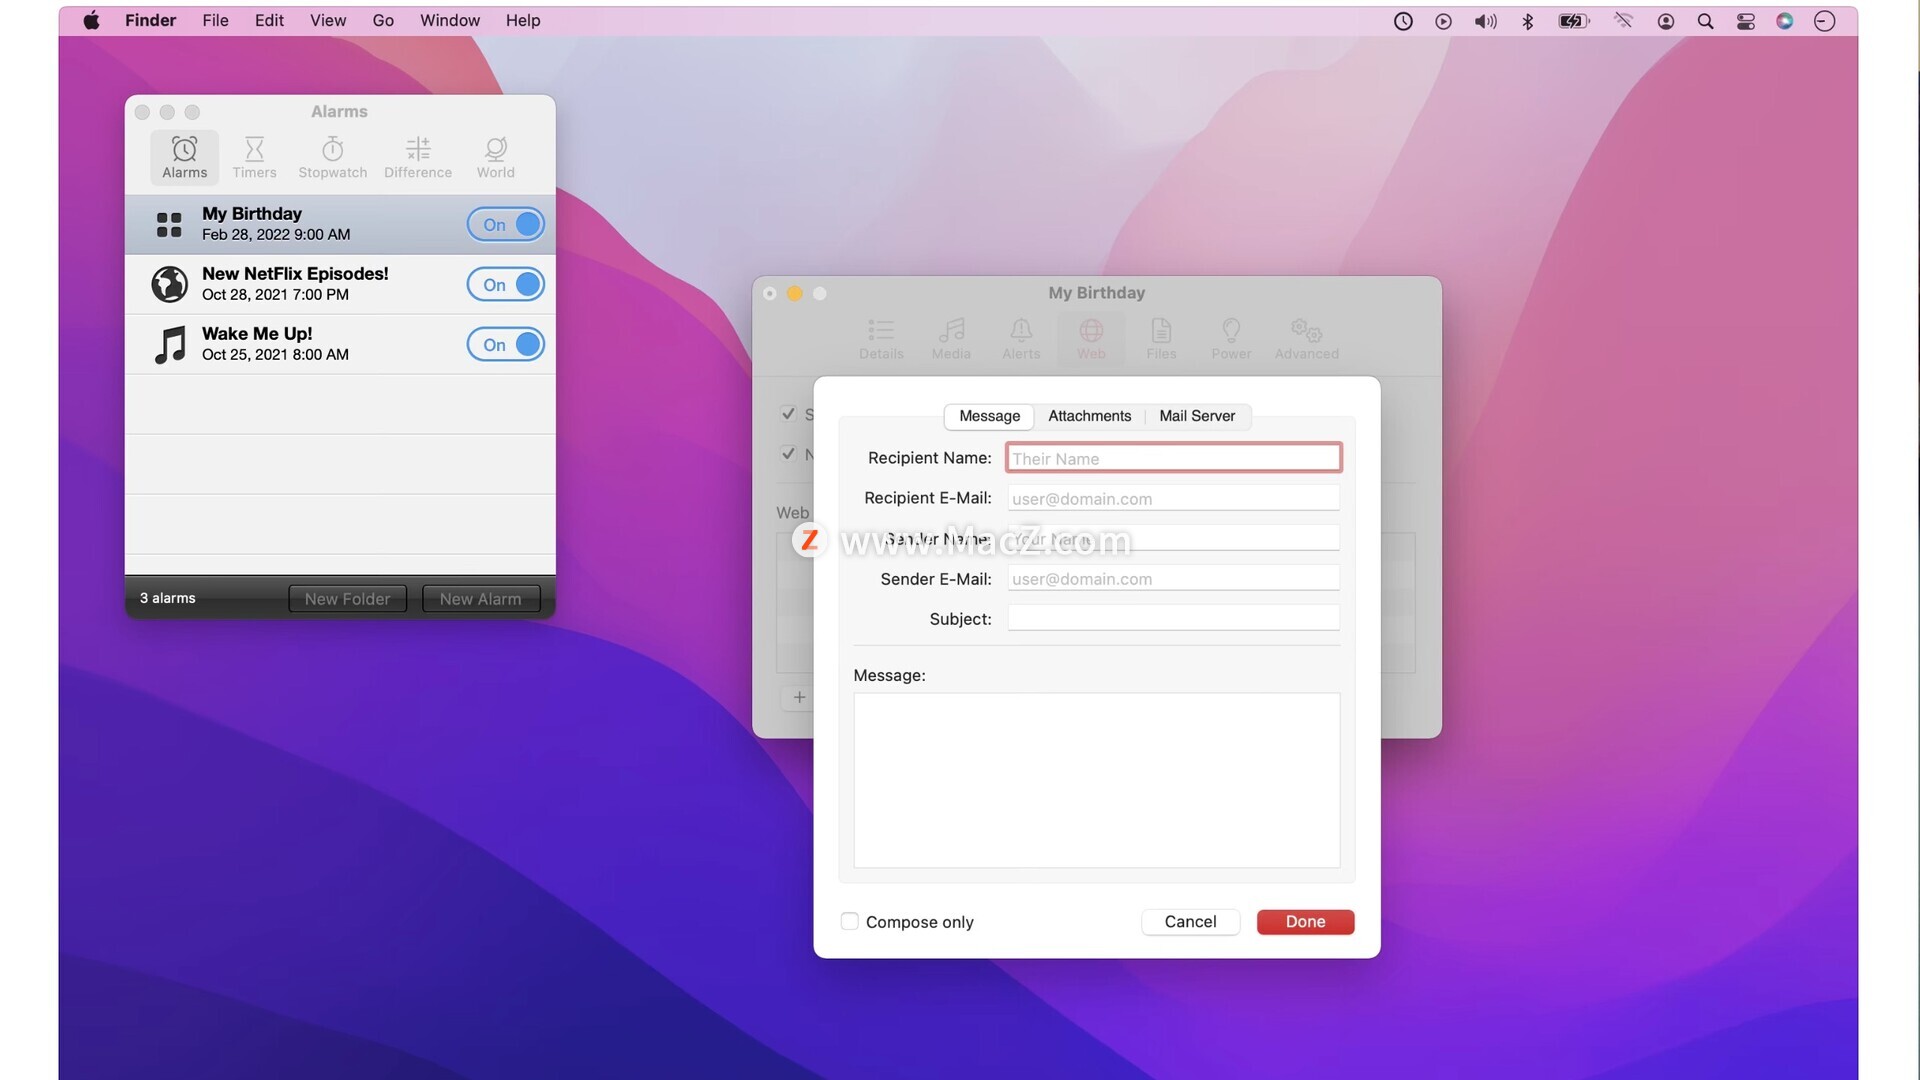Click the 3 alarms status text
This screenshot has height=1080, width=1920.
pos(167,598)
